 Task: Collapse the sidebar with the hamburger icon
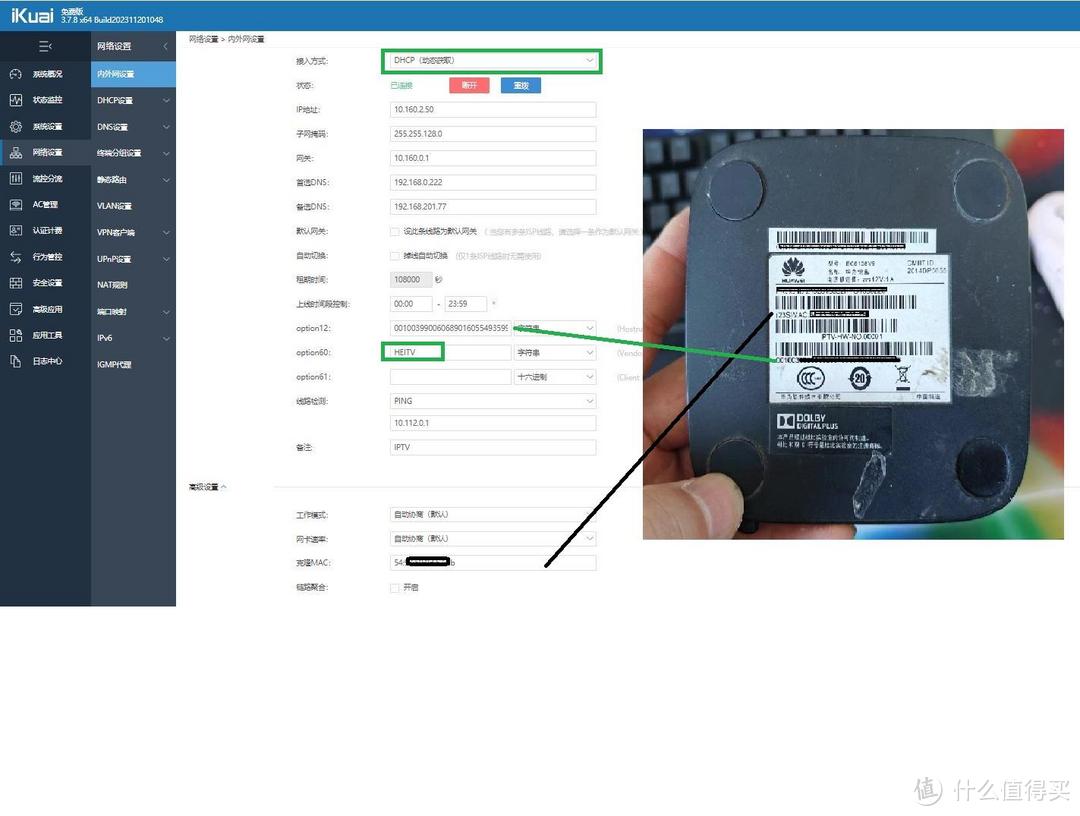(x=45, y=46)
